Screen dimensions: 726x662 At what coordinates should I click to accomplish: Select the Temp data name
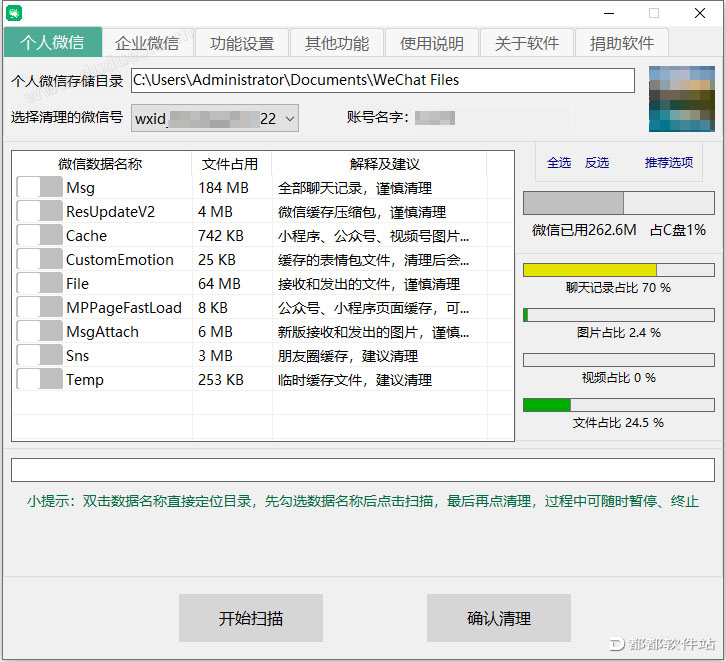click(85, 380)
